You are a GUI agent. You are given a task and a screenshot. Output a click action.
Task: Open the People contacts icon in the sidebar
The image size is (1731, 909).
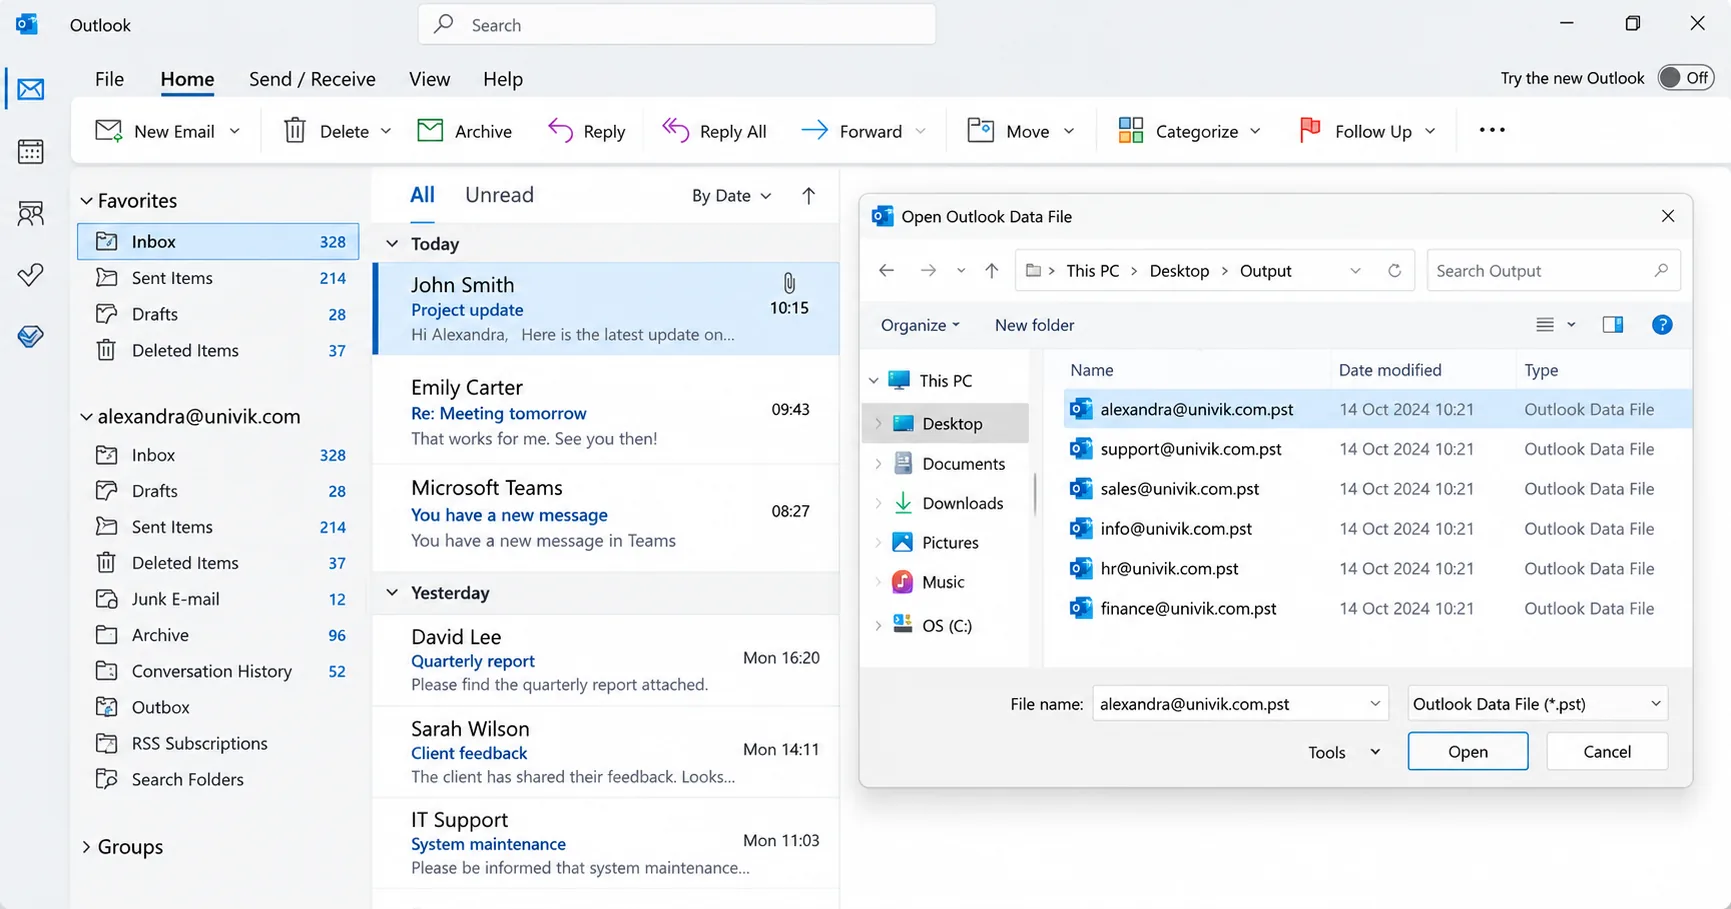[x=31, y=213]
